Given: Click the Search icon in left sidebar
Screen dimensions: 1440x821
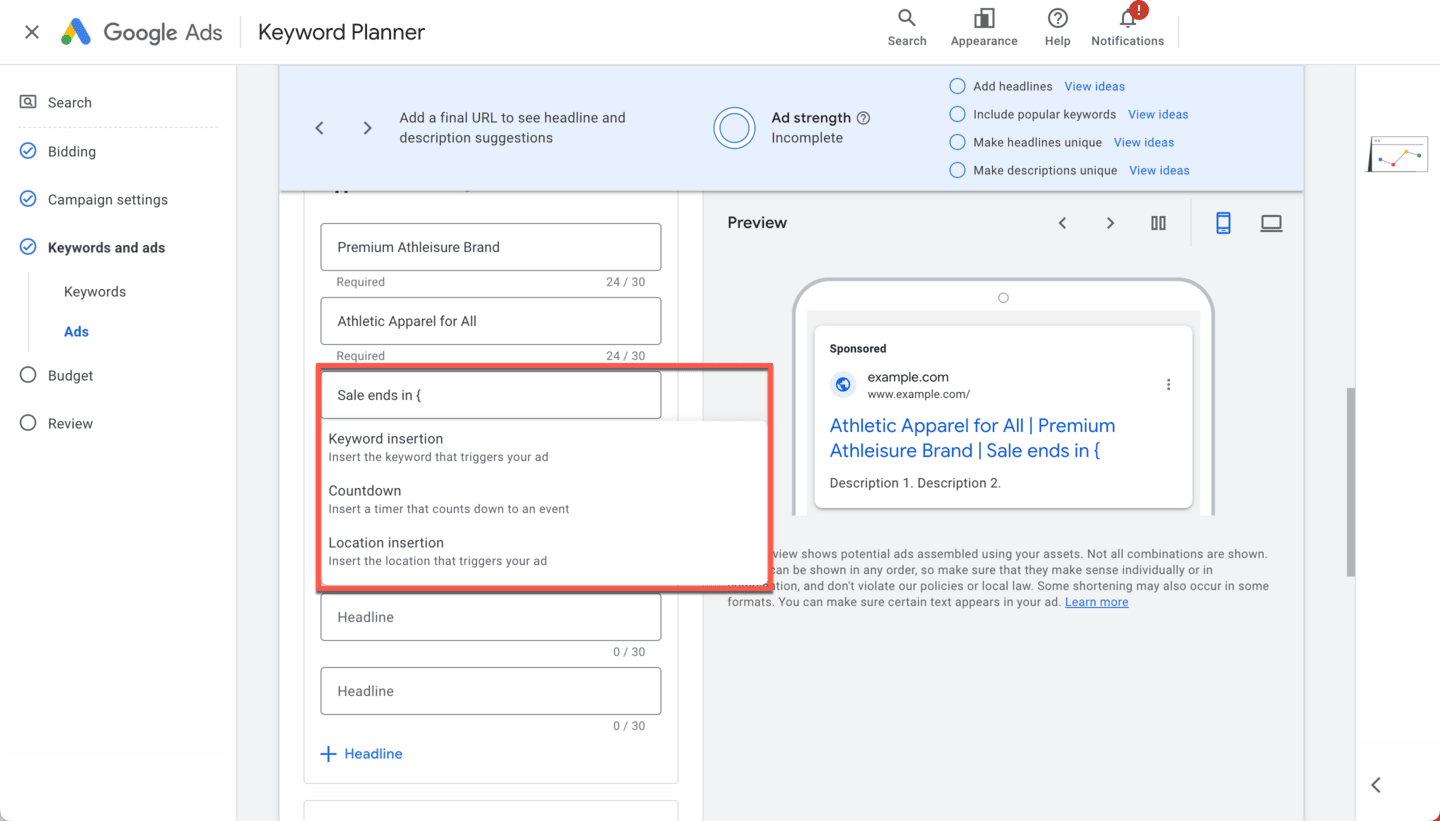Looking at the screenshot, I should coord(28,102).
